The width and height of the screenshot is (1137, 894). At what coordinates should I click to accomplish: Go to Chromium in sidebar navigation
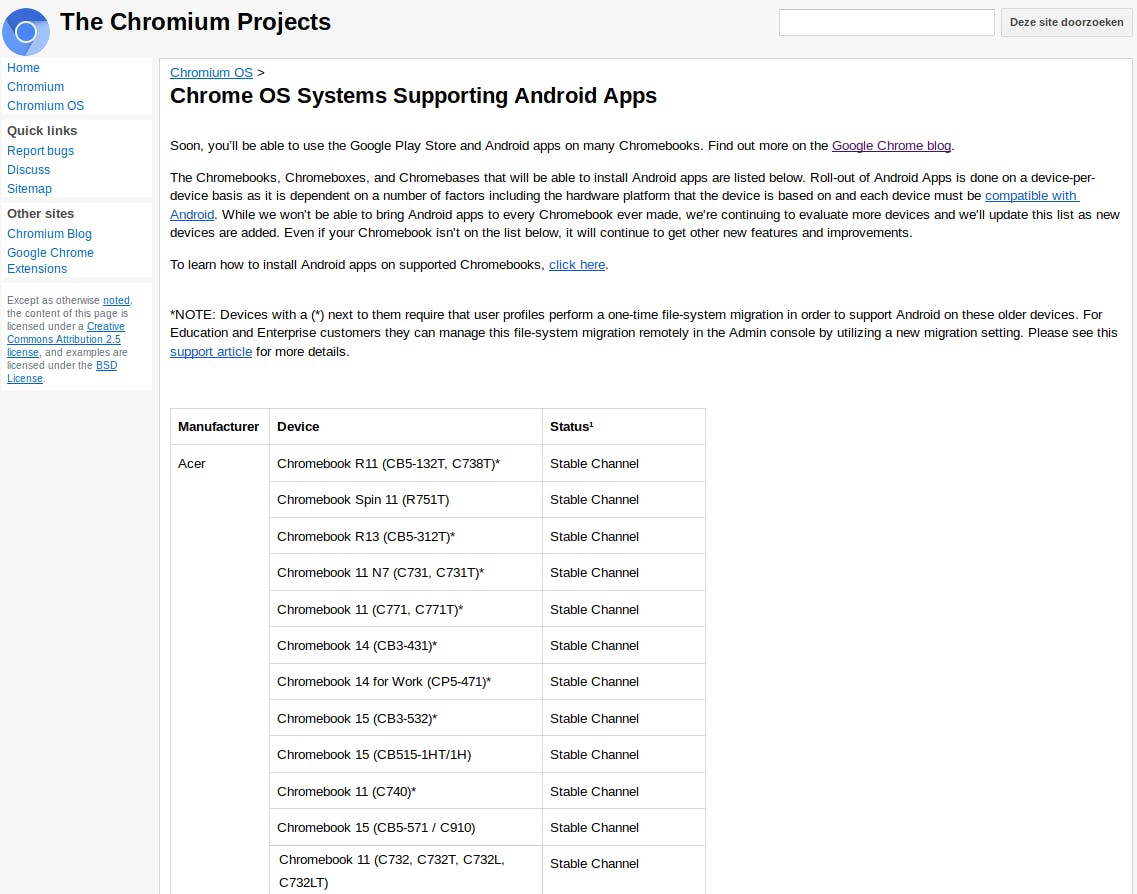coord(35,87)
